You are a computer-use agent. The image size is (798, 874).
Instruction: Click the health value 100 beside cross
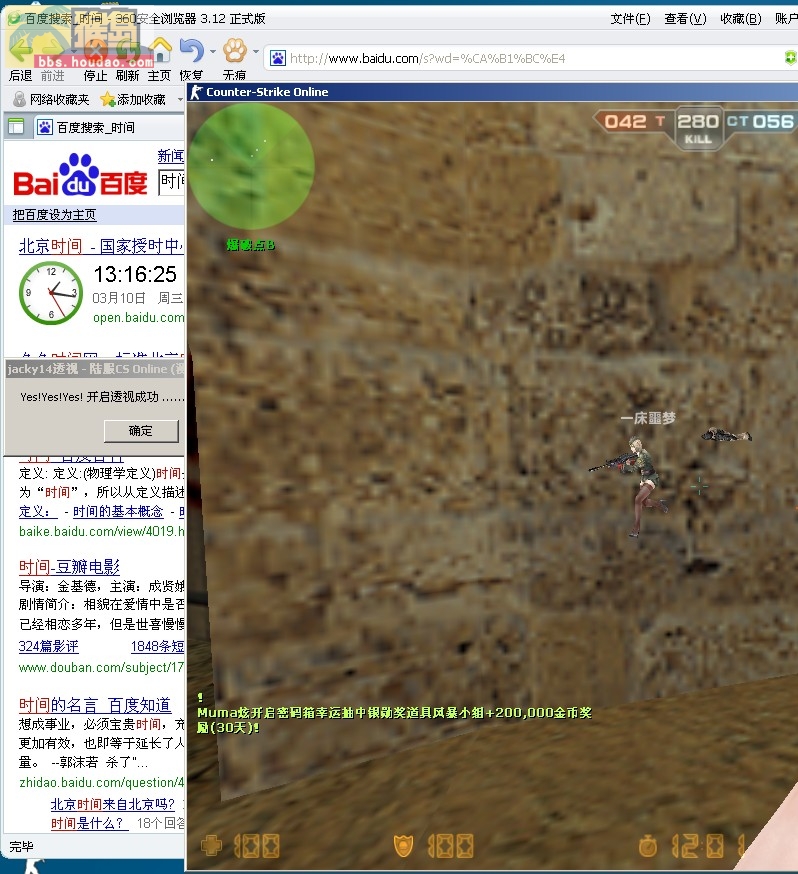click(x=257, y=846)
